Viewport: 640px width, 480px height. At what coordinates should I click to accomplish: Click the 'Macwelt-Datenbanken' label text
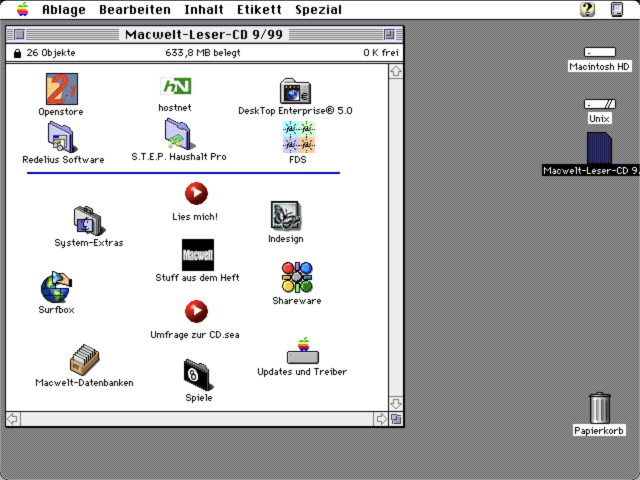pyautogui.click(x=84, y=383)
